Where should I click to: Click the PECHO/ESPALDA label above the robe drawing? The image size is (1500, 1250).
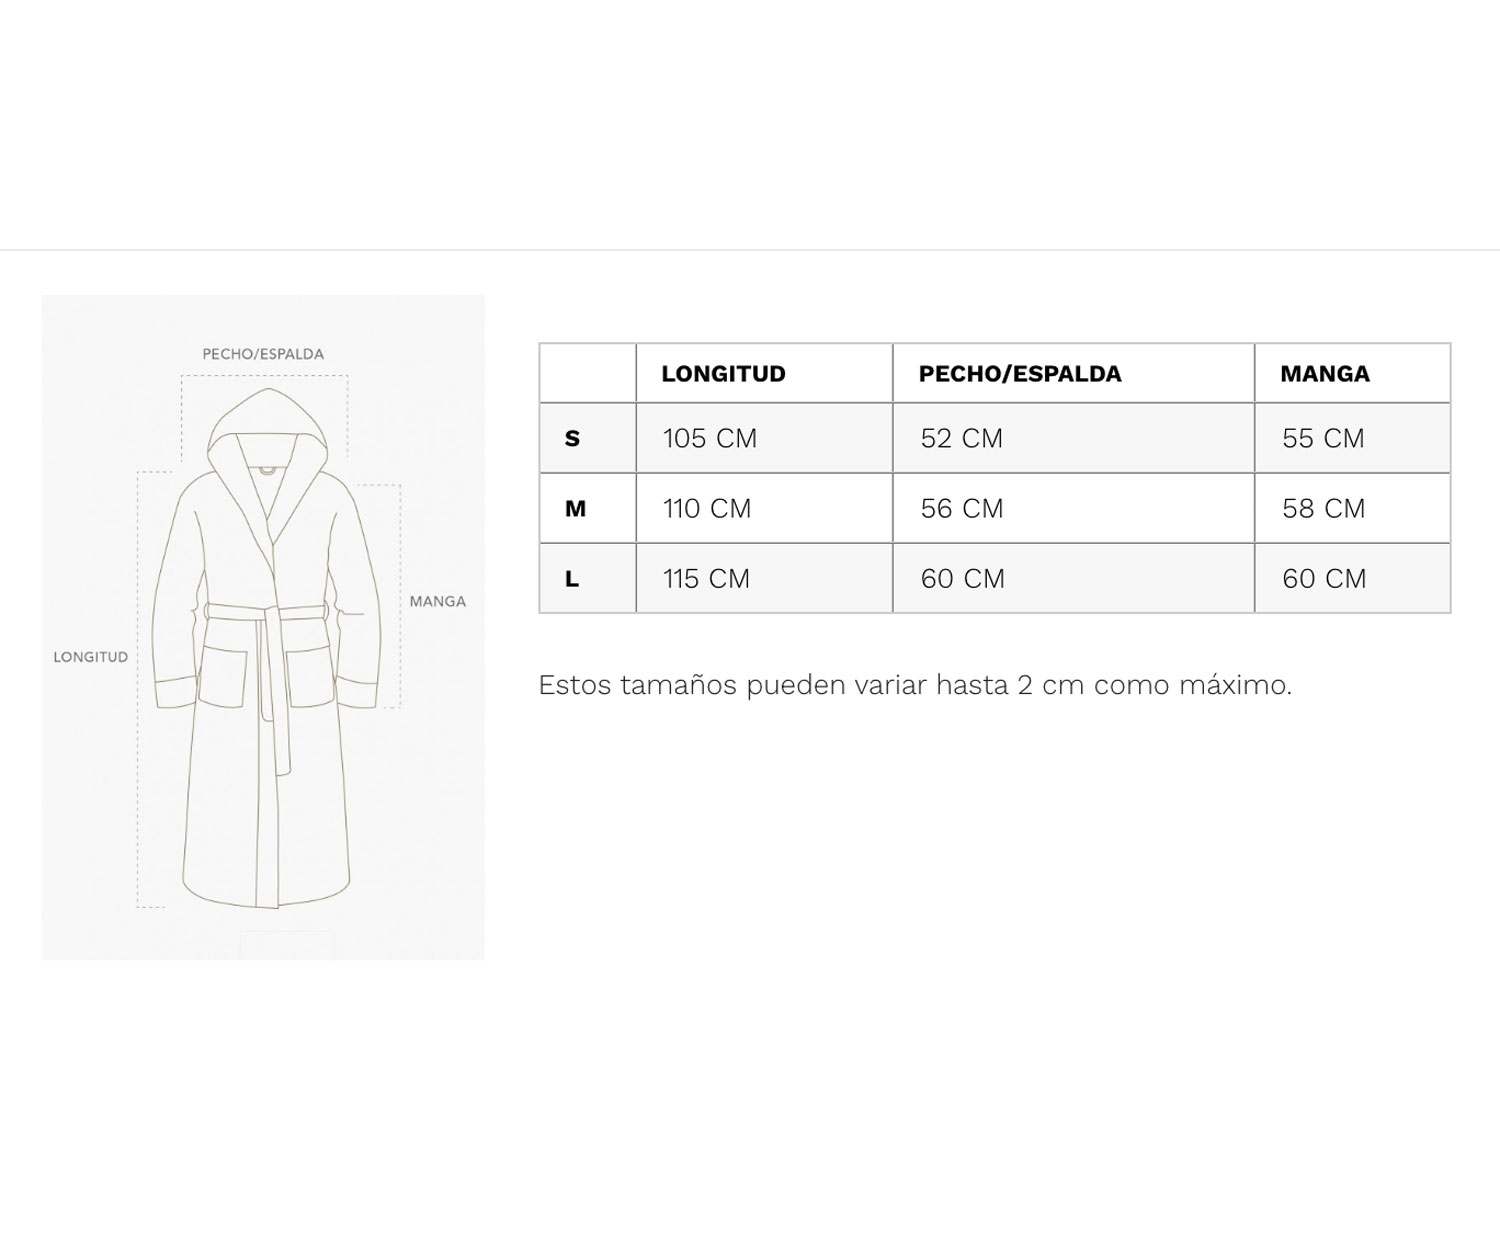click(263, 354)
